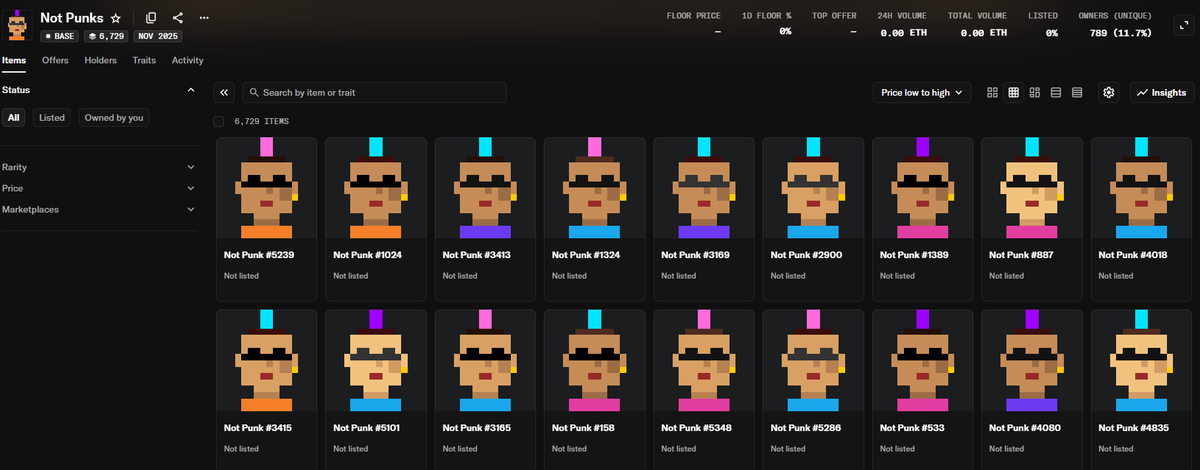This screenshot has height=470, width=1200.
Task: Click the Not Punk #4835 item name
Action: tap(1133, 428)
